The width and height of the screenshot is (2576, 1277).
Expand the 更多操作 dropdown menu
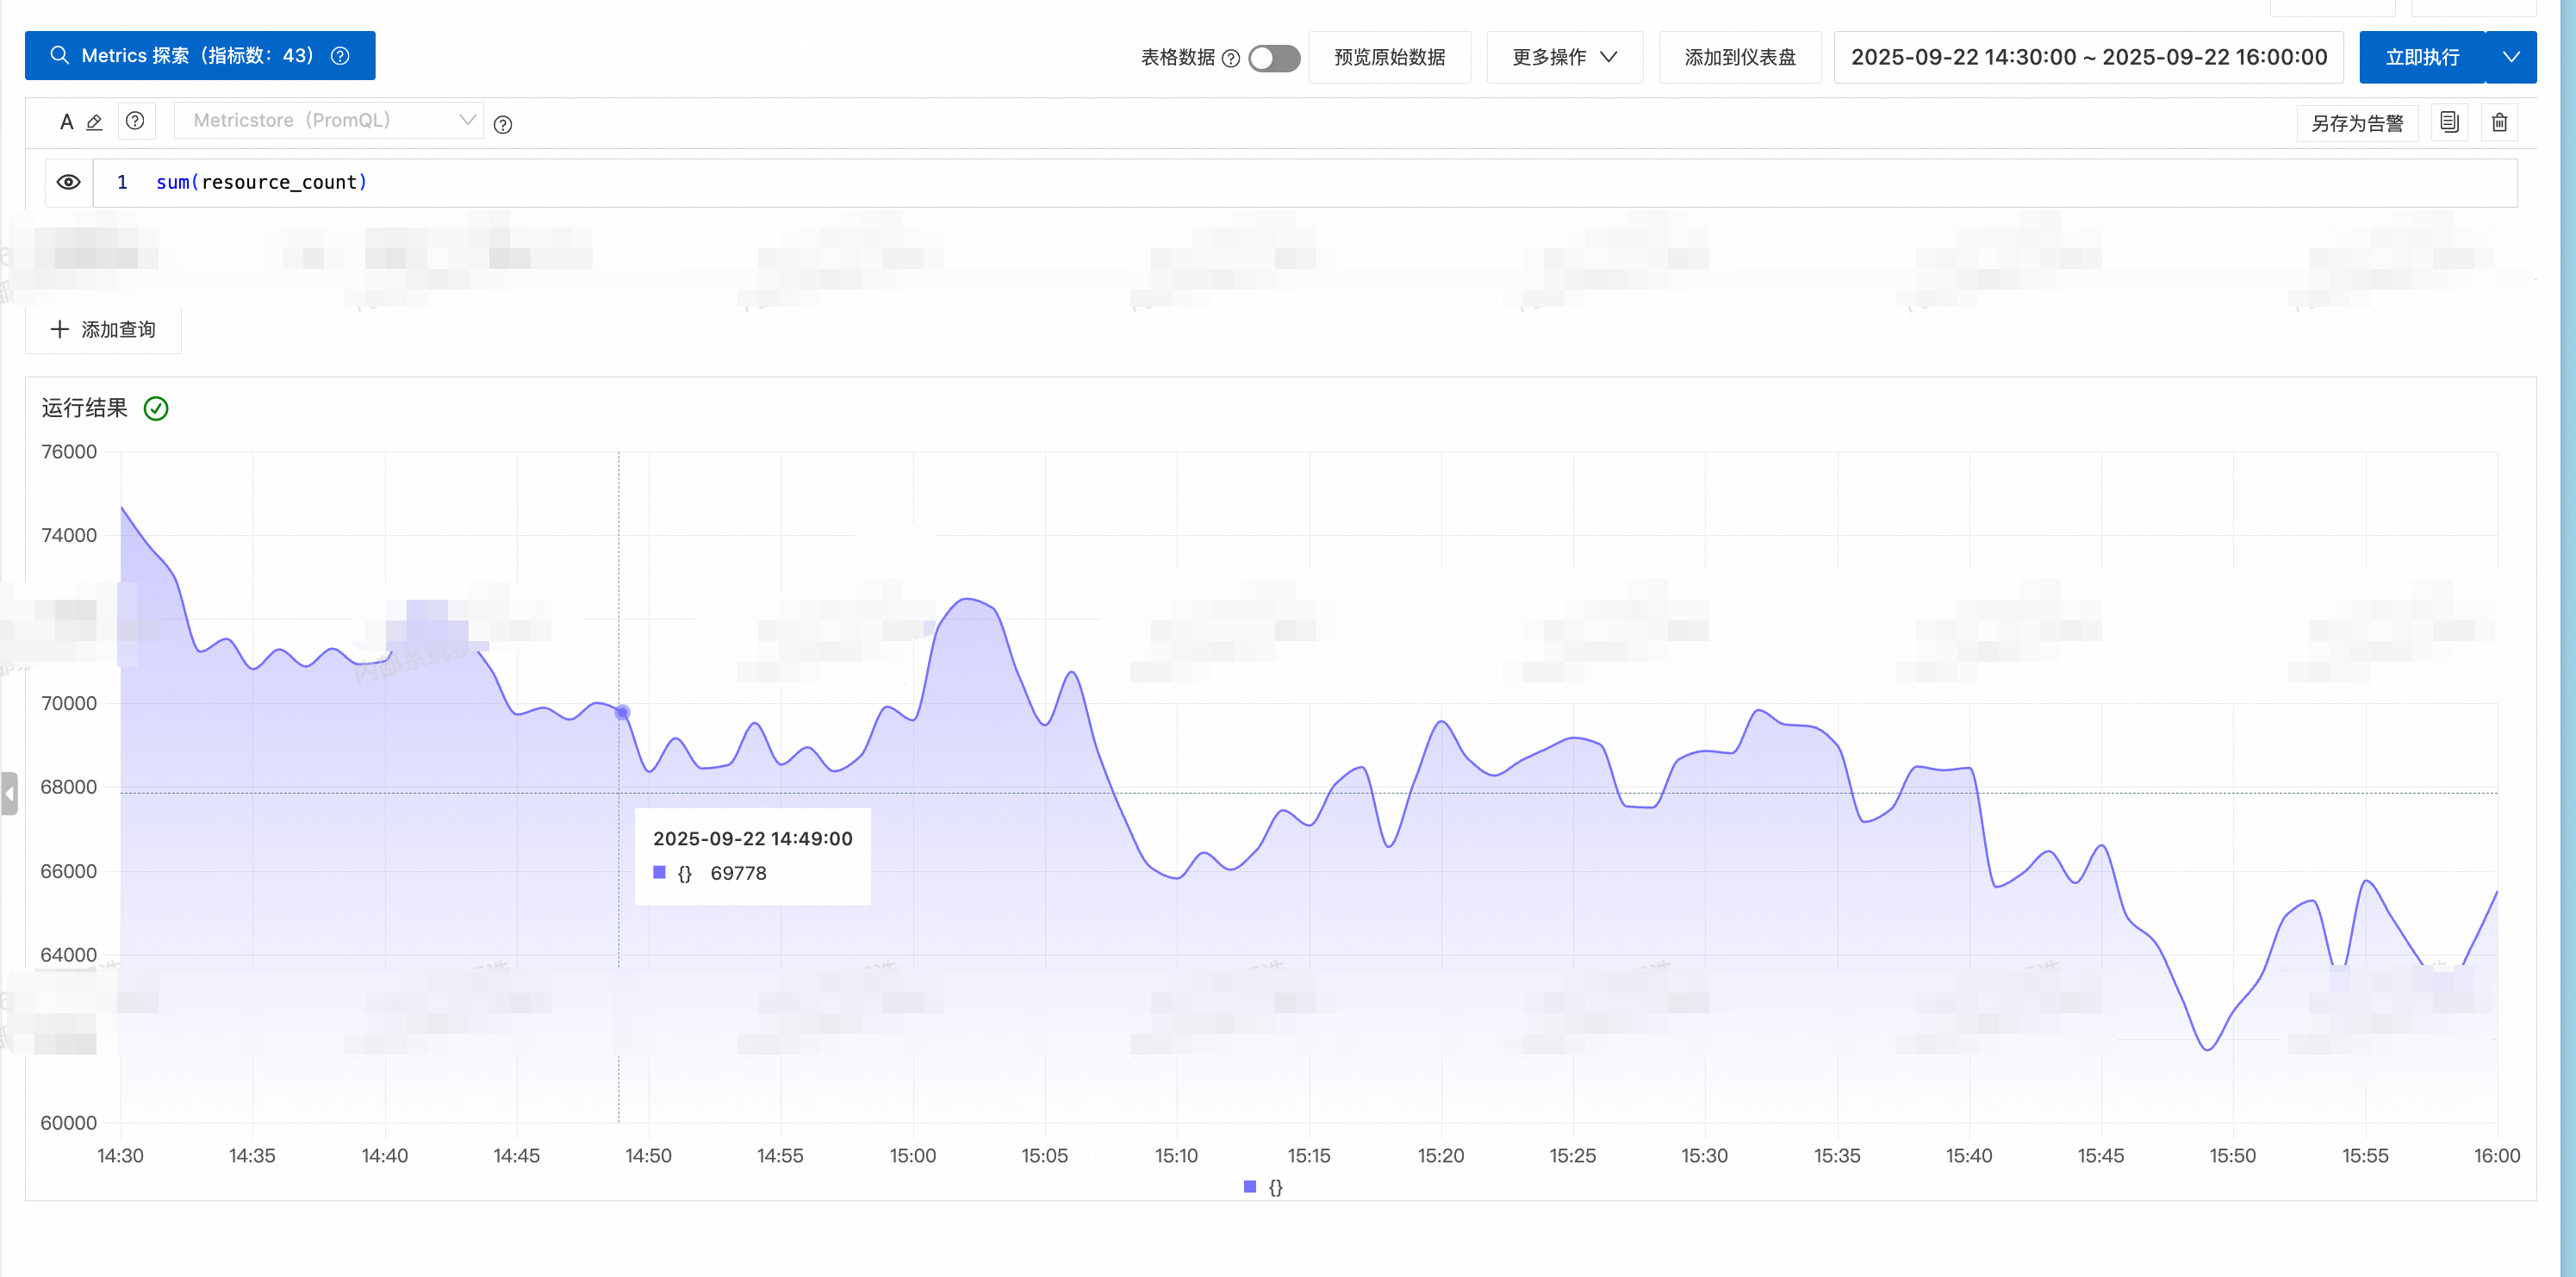click(1564, 57)
